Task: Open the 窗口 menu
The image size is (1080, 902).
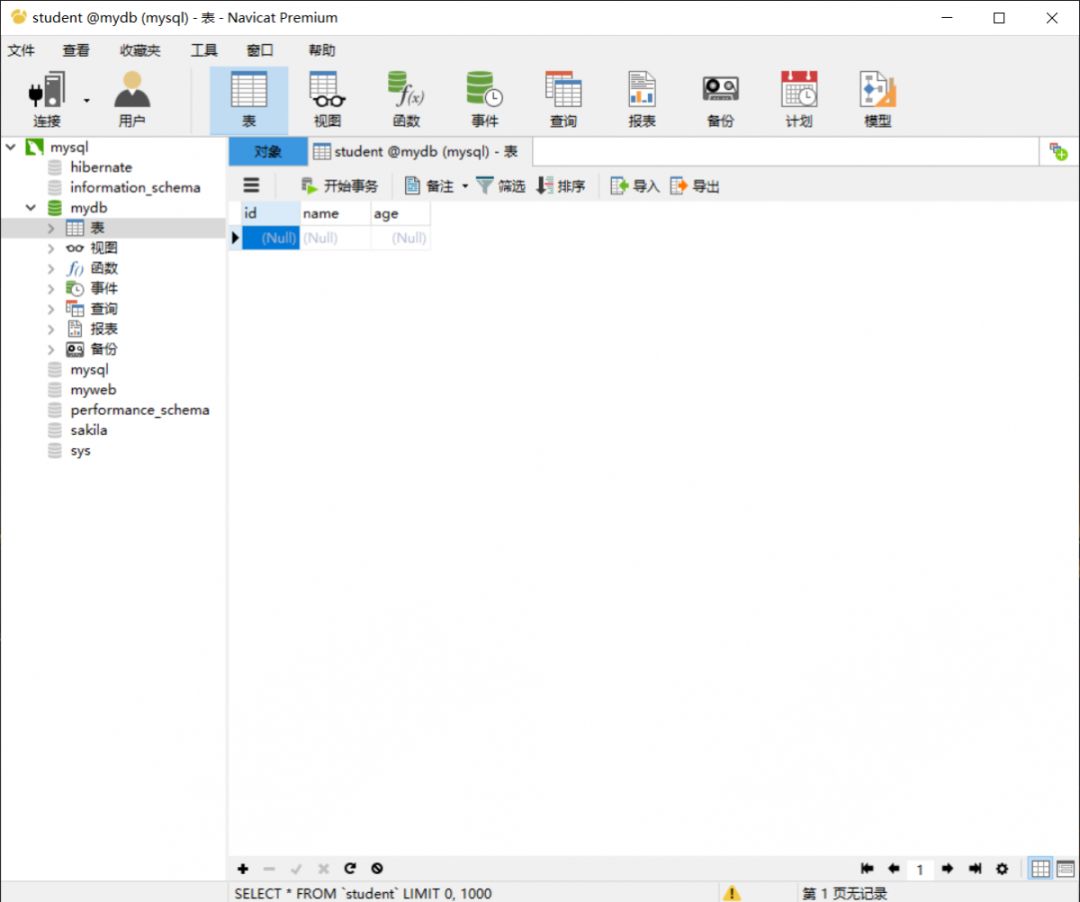Action: pos(260,50)
